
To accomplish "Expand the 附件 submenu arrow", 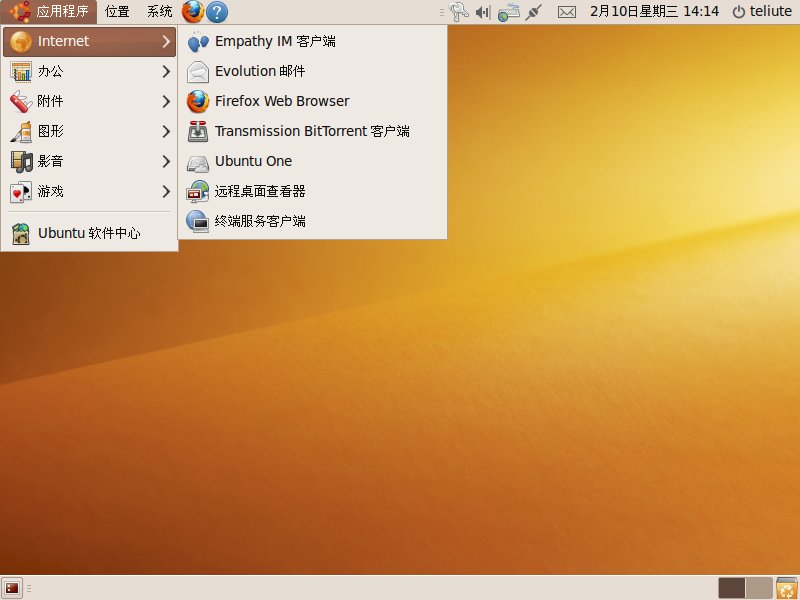I will (x=166, y=102).
